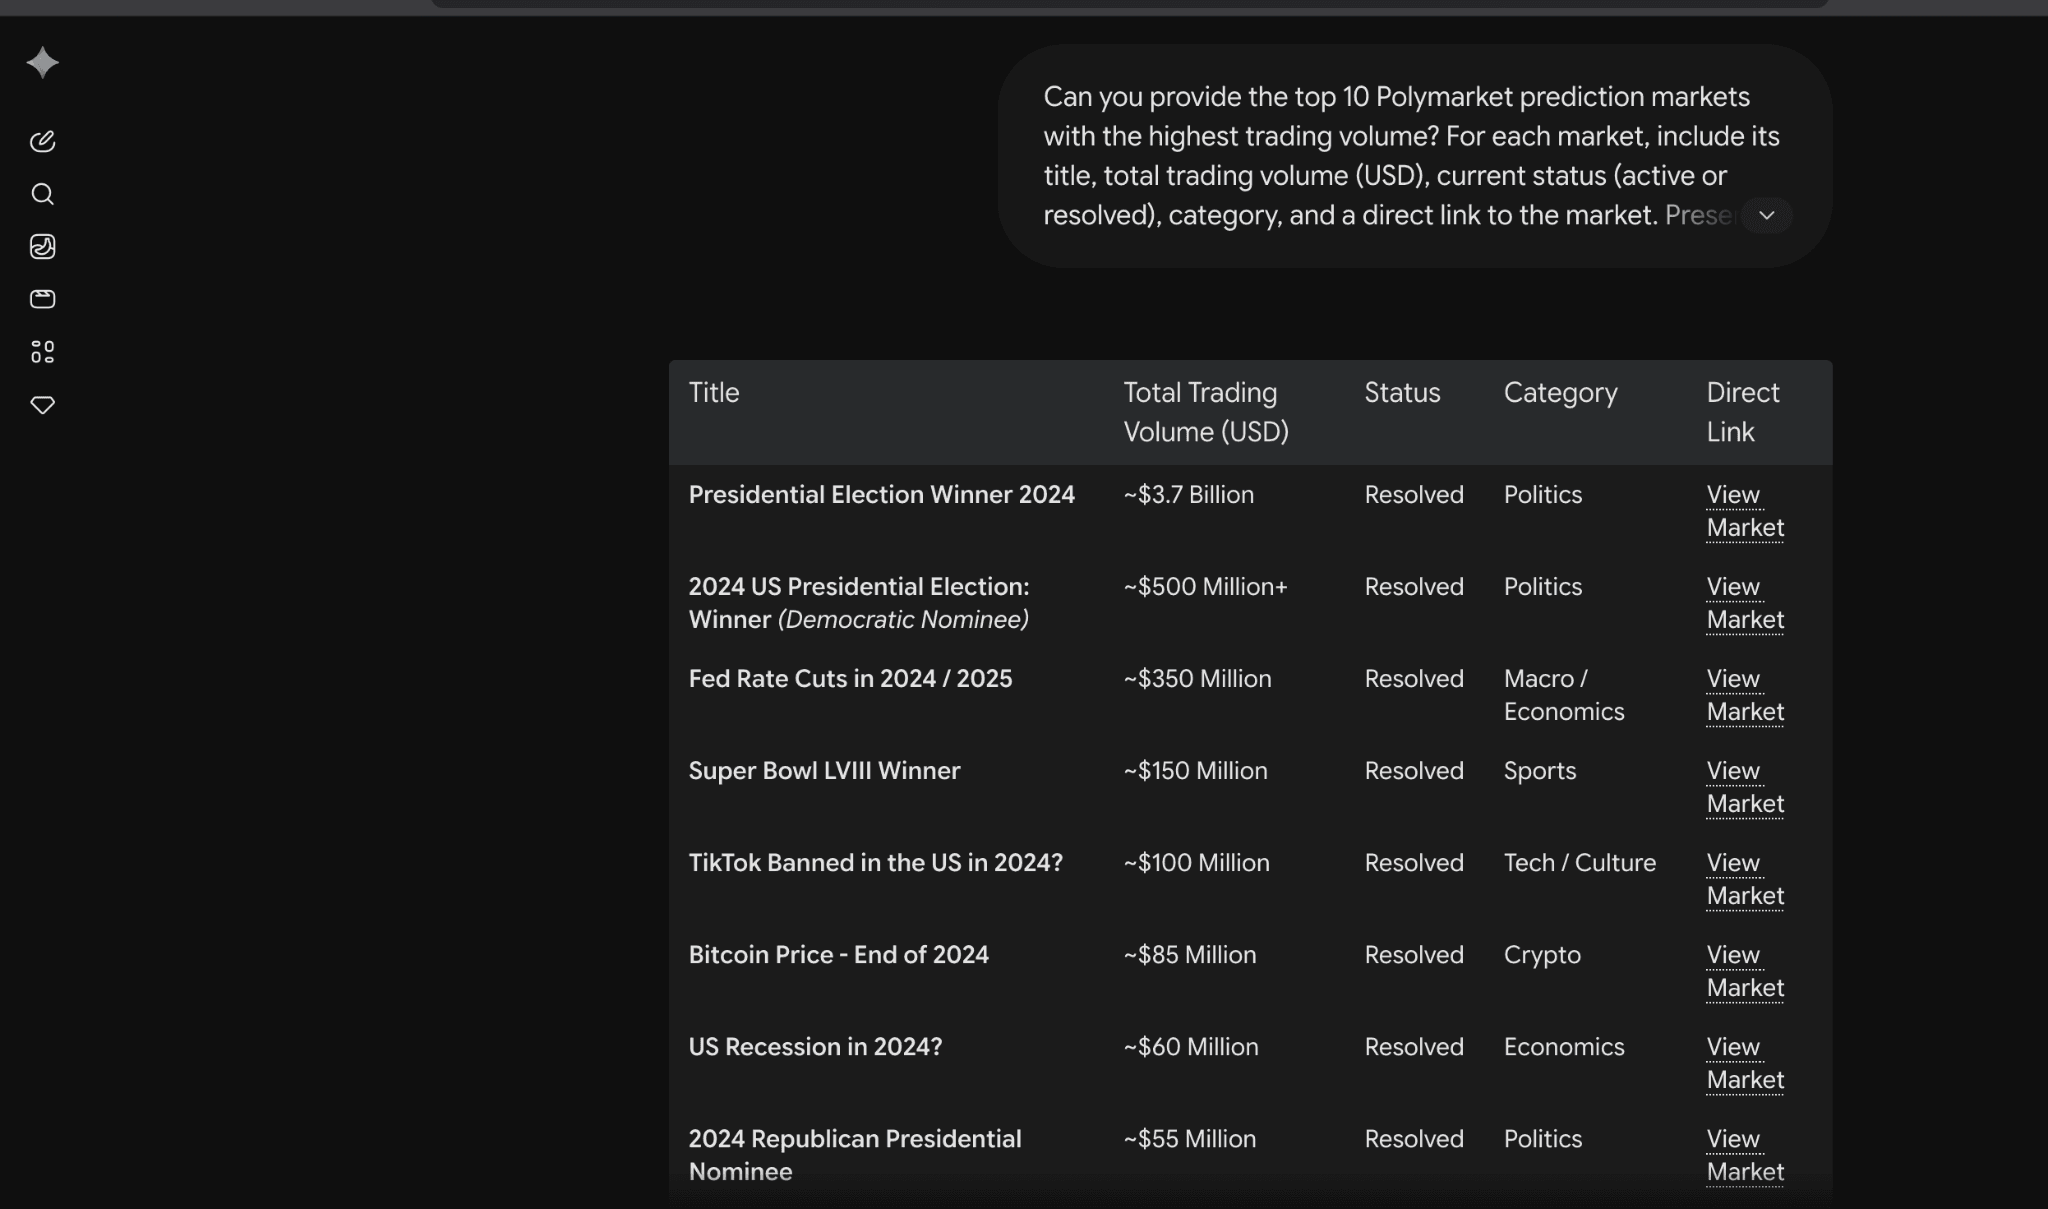Click the user prompt message bubble text

pos(1411,156)
